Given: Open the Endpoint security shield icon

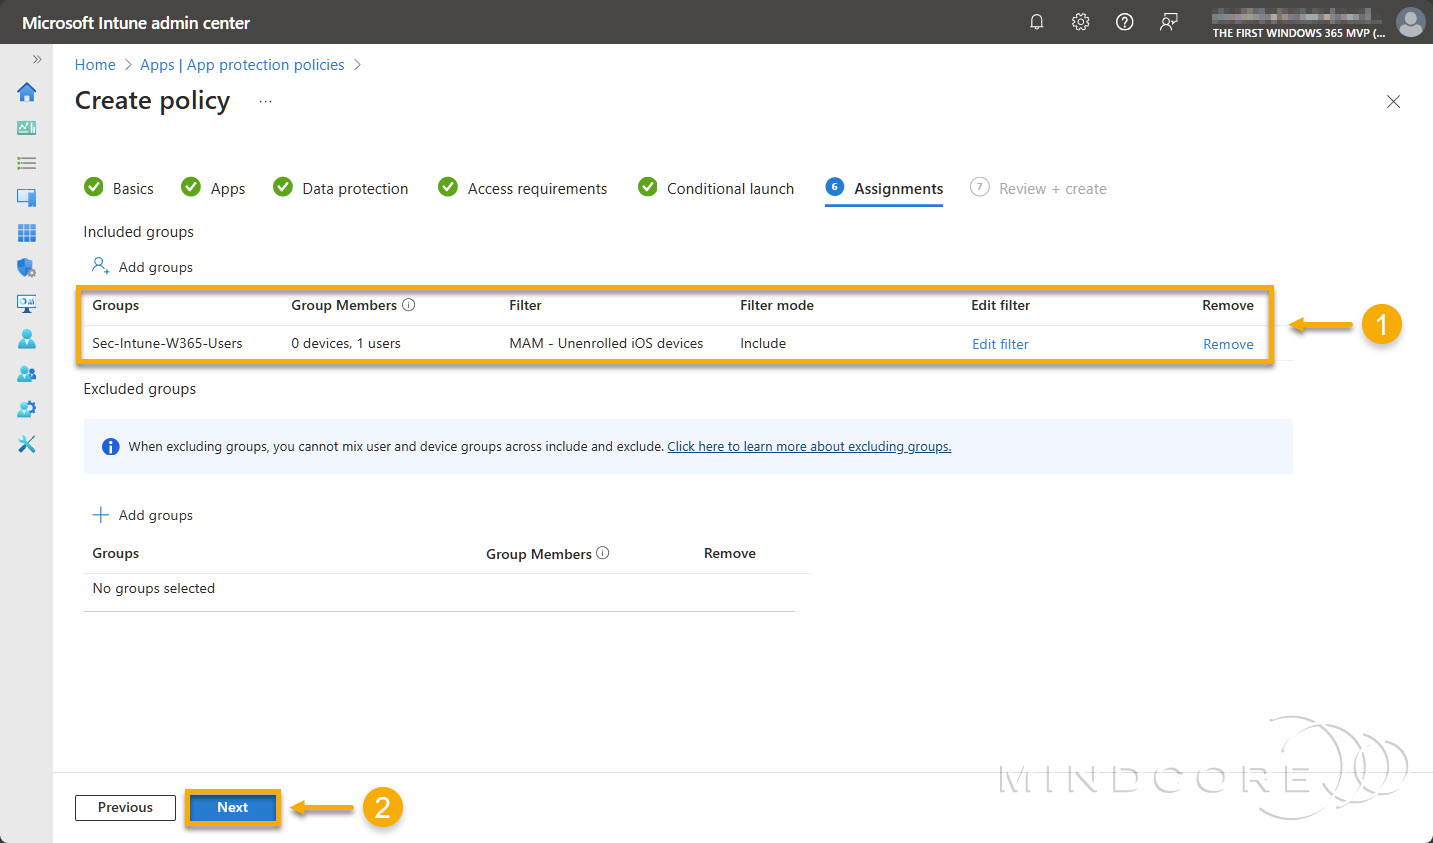Looking at the screenshot, I should point(26,267).
